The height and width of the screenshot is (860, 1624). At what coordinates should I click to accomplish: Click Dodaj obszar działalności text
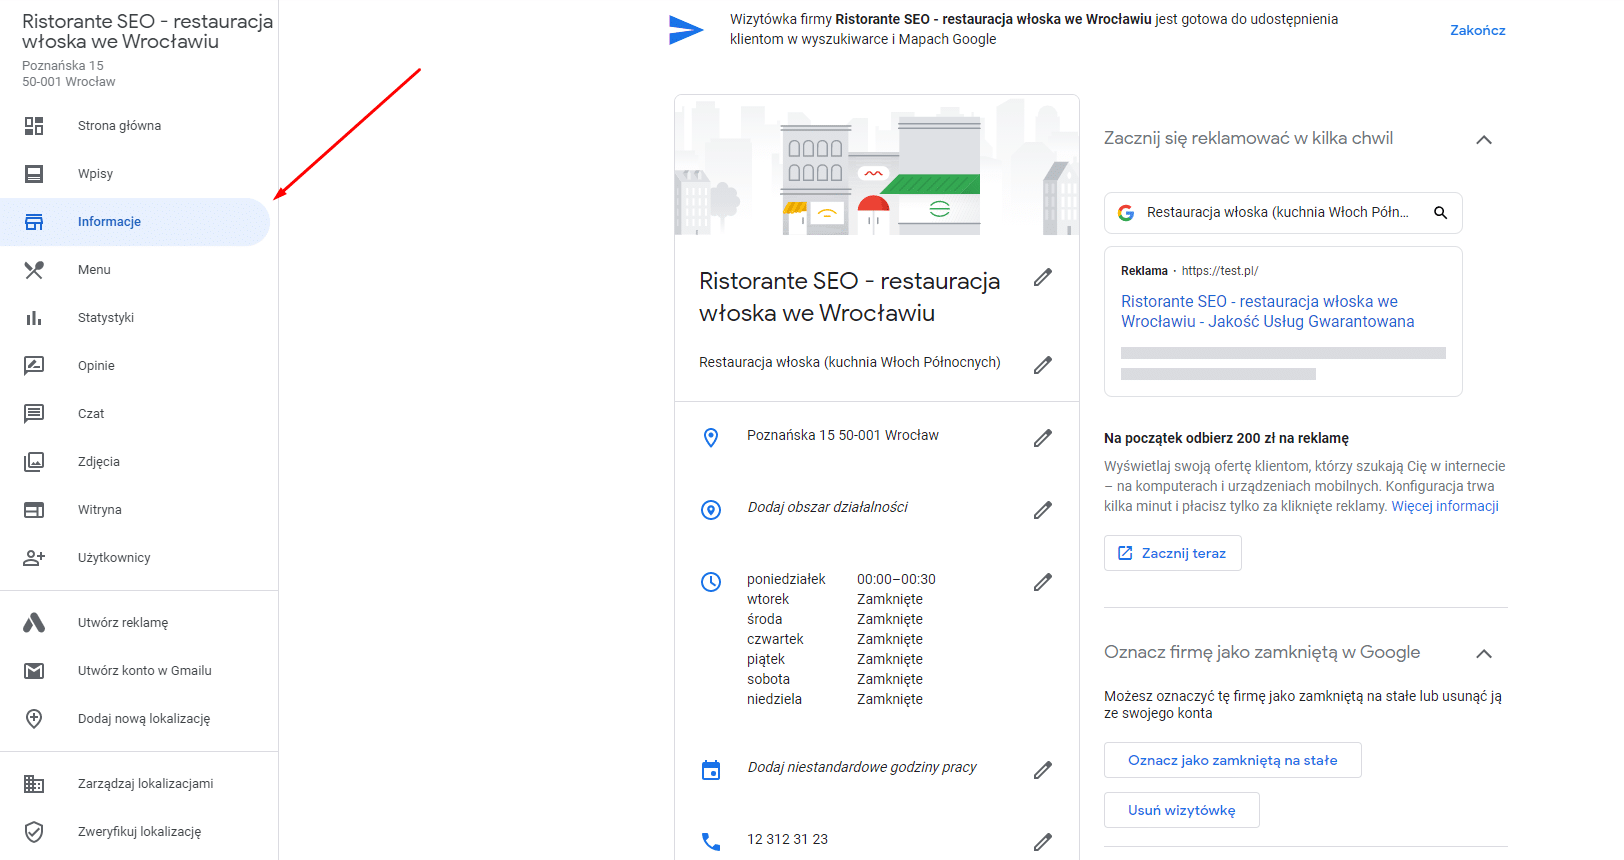coord(828,507)
